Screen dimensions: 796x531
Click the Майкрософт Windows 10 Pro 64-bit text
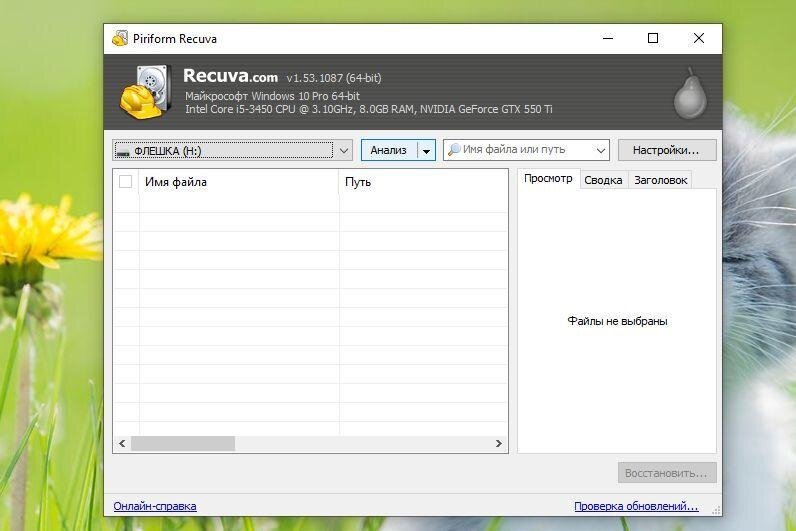pos(272,96)
